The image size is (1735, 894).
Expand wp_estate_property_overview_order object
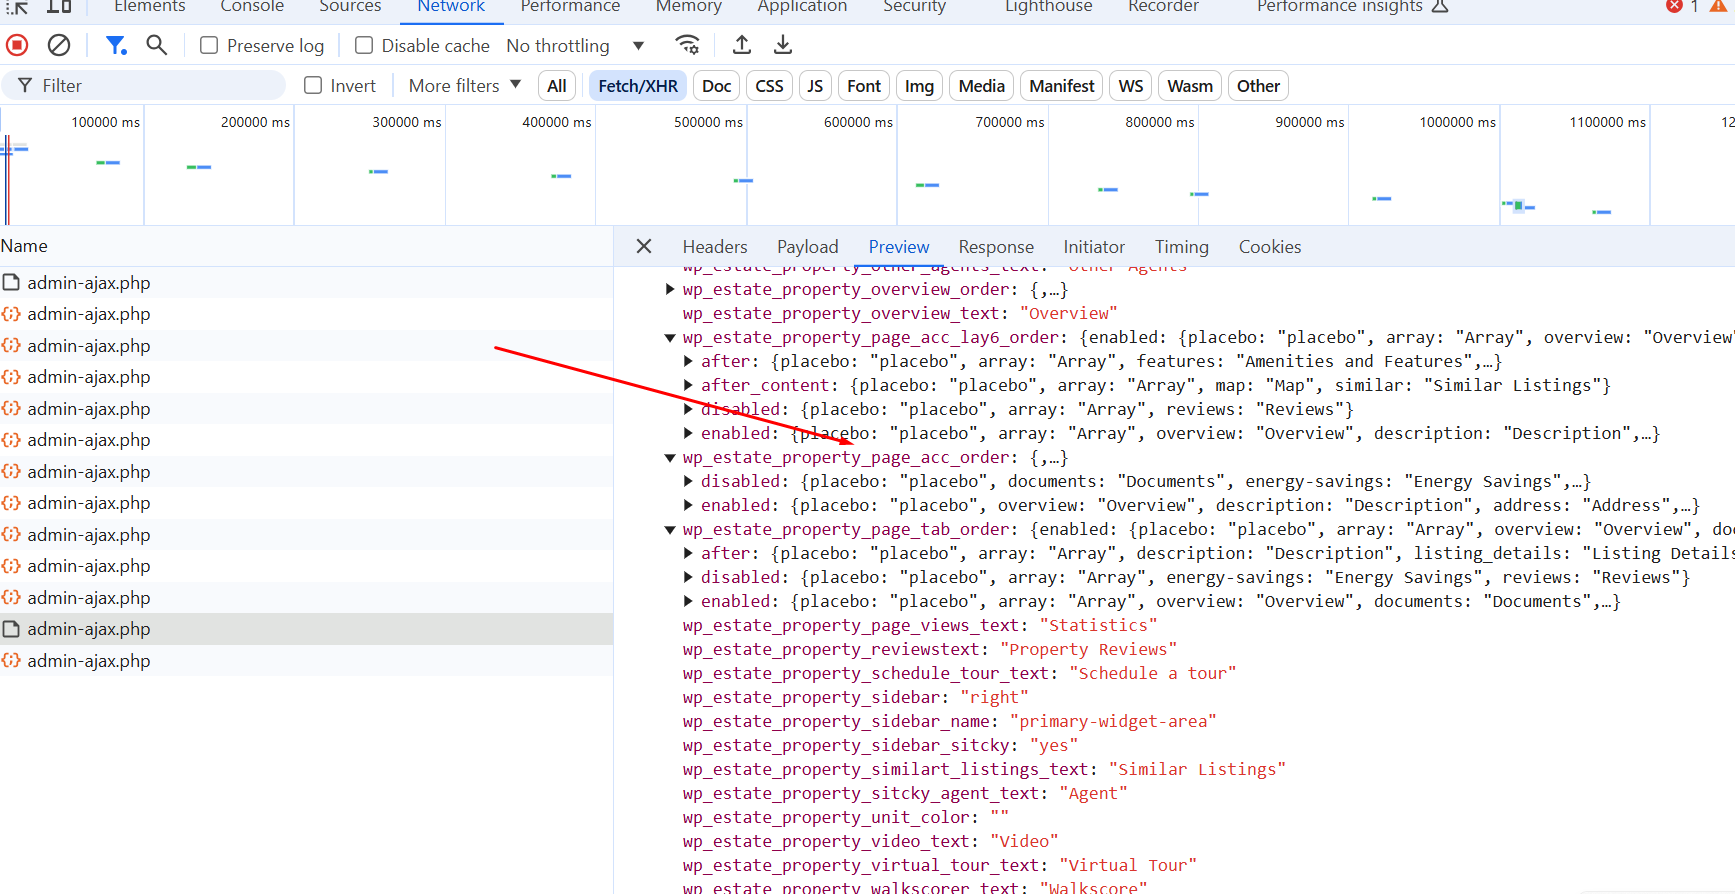670,290
